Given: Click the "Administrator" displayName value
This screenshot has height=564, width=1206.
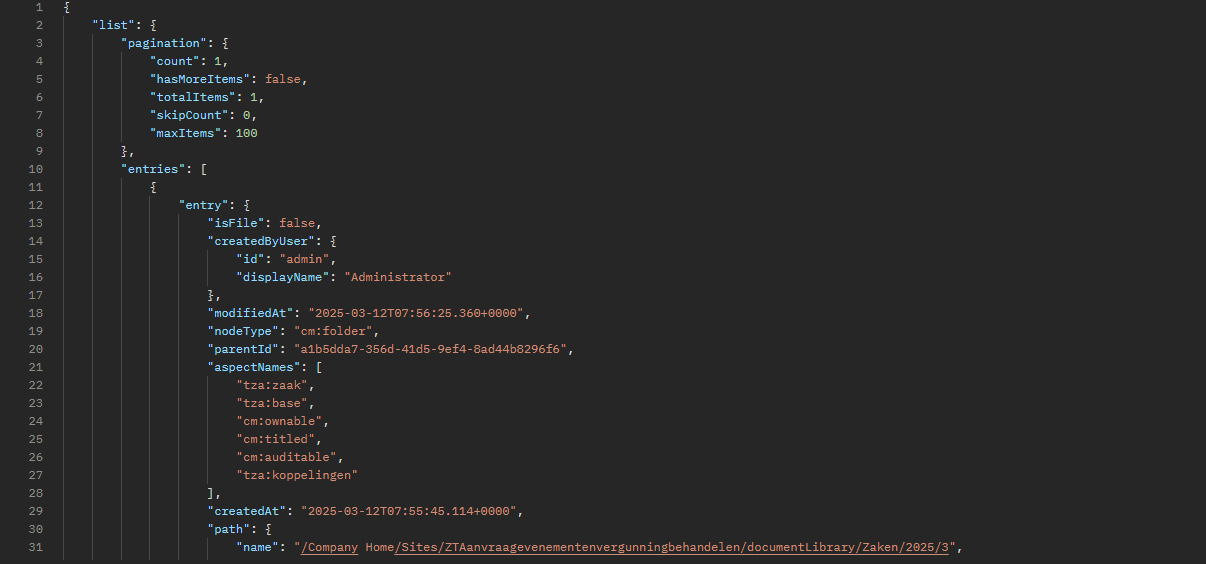Looking at the screenshot, I should [398, 277].
